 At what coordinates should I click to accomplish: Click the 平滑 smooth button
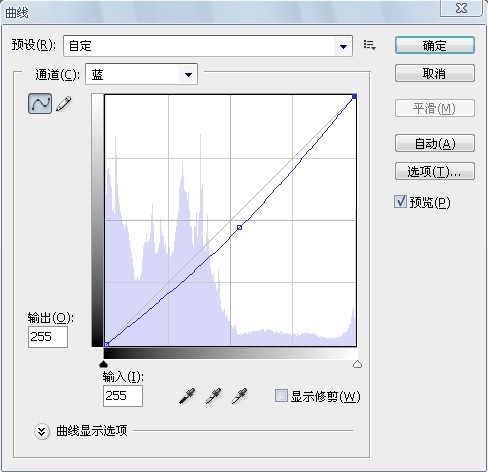tap(435, 108)
